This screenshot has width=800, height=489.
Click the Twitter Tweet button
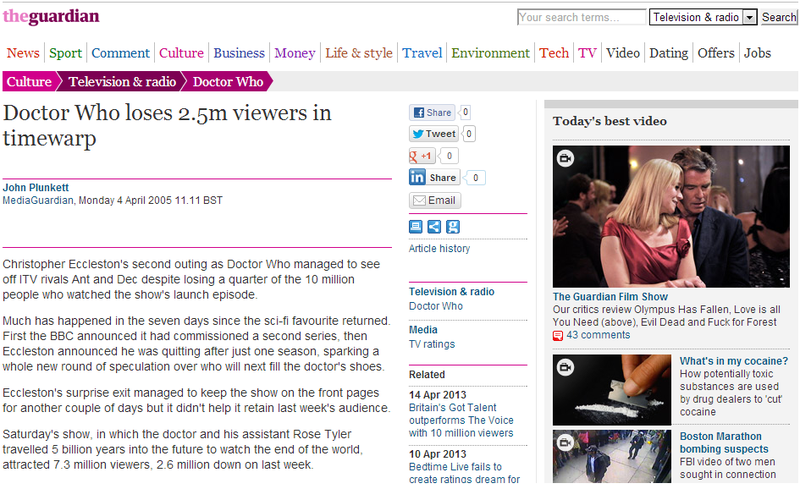(434, 134)
